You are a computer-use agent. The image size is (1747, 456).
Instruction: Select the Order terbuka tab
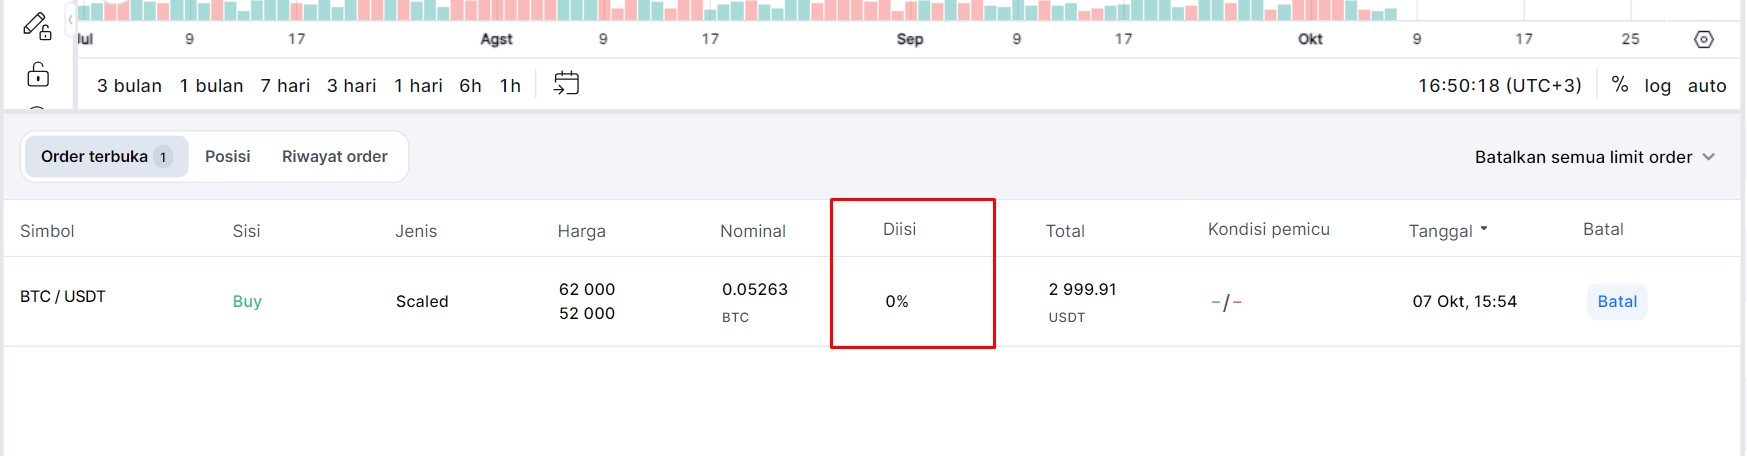point(106,157)
